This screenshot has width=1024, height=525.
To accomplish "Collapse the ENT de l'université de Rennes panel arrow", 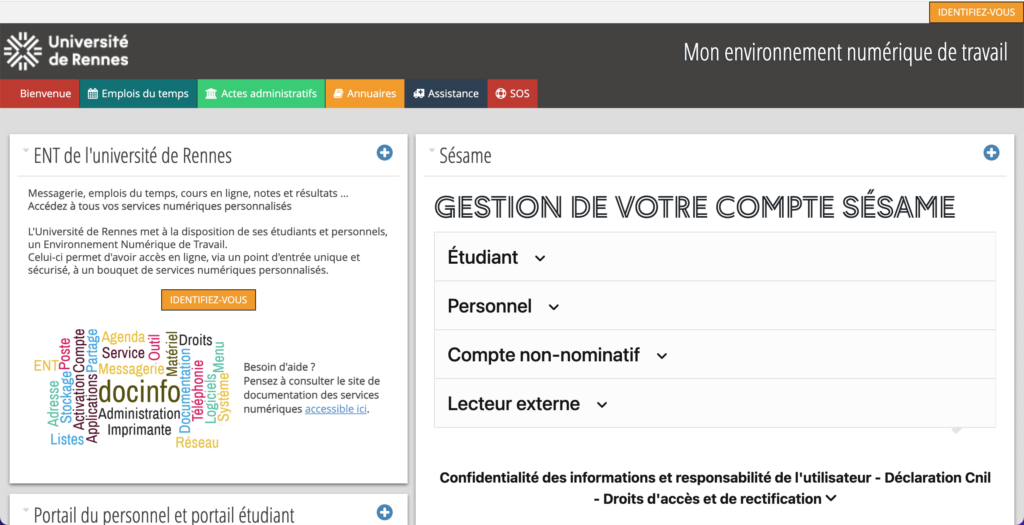I will (x=25, y=150).
